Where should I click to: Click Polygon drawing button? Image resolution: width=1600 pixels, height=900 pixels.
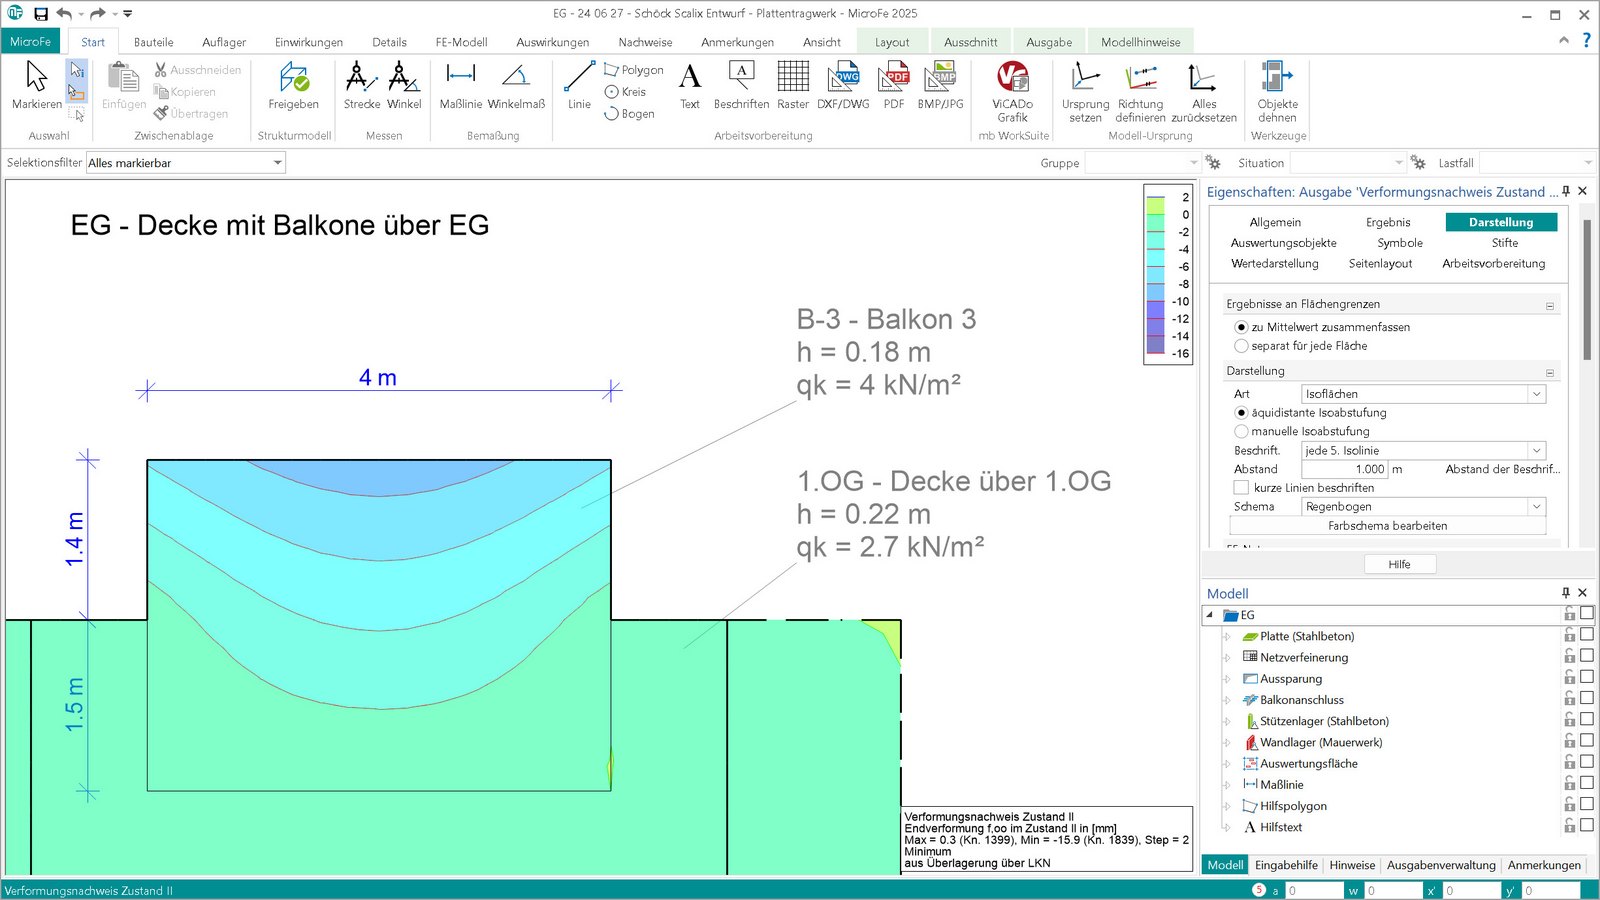coord(634,70)
